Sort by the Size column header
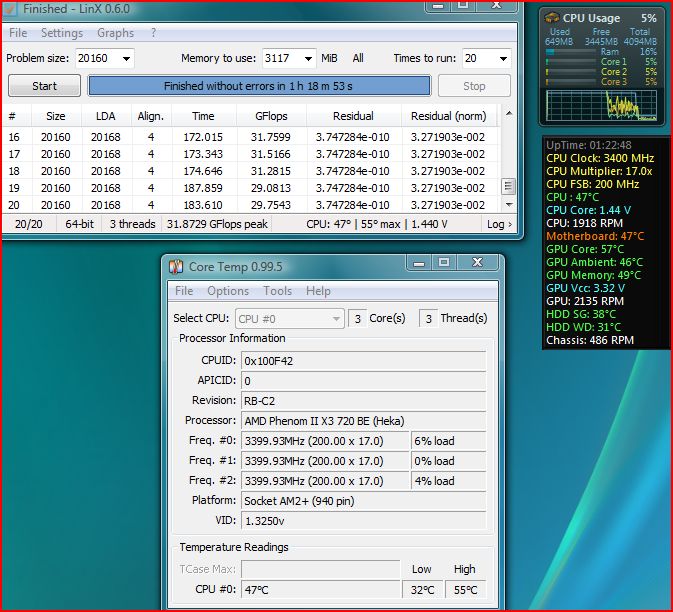Screen dimensions: 673x612 tap(56, 116)
